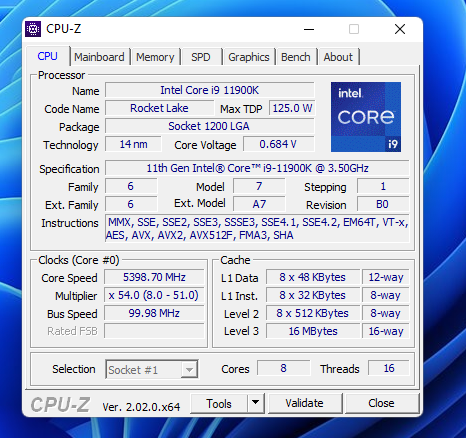Viewport: 466px width, 438px height.
Task: Click the 'Clocks (Core #0)' group label
Action: (x=79, y=260)
